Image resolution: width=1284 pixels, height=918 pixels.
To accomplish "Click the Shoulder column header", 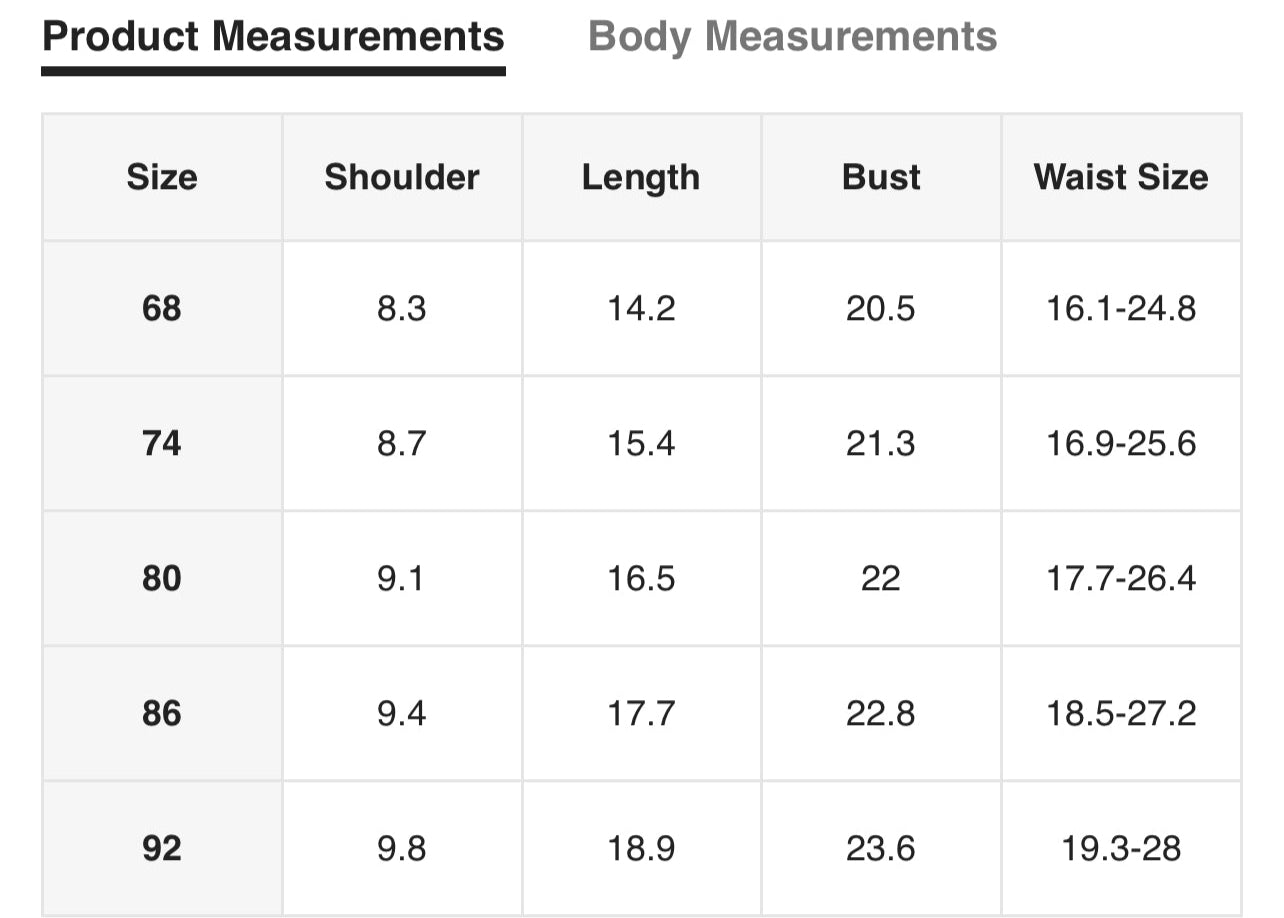I will point(402,177).
